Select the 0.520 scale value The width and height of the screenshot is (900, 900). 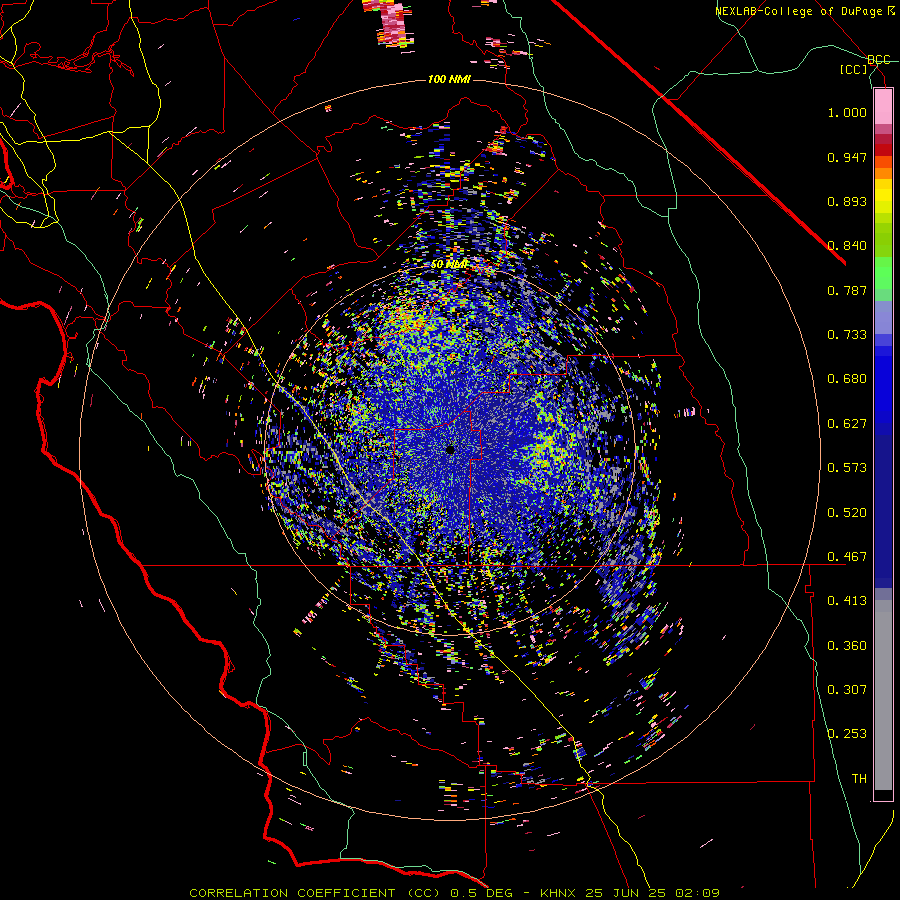[847, 513]
